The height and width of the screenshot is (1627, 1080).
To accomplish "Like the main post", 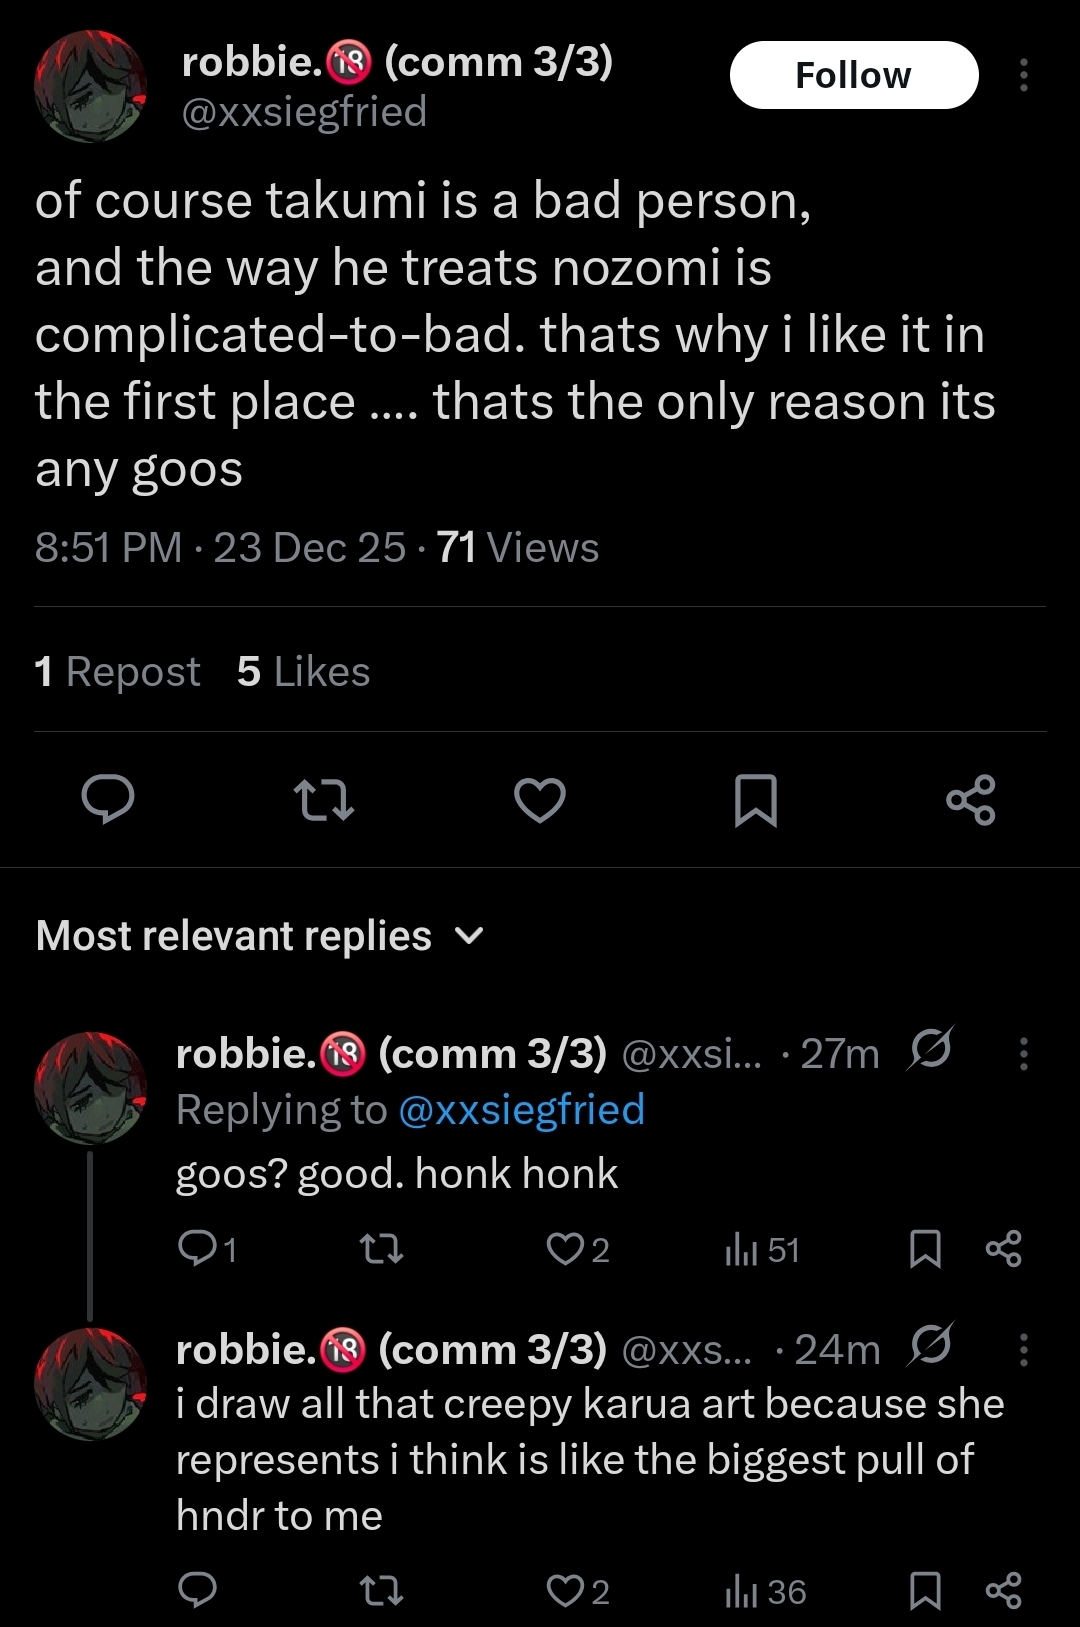I will click(540, 800).
